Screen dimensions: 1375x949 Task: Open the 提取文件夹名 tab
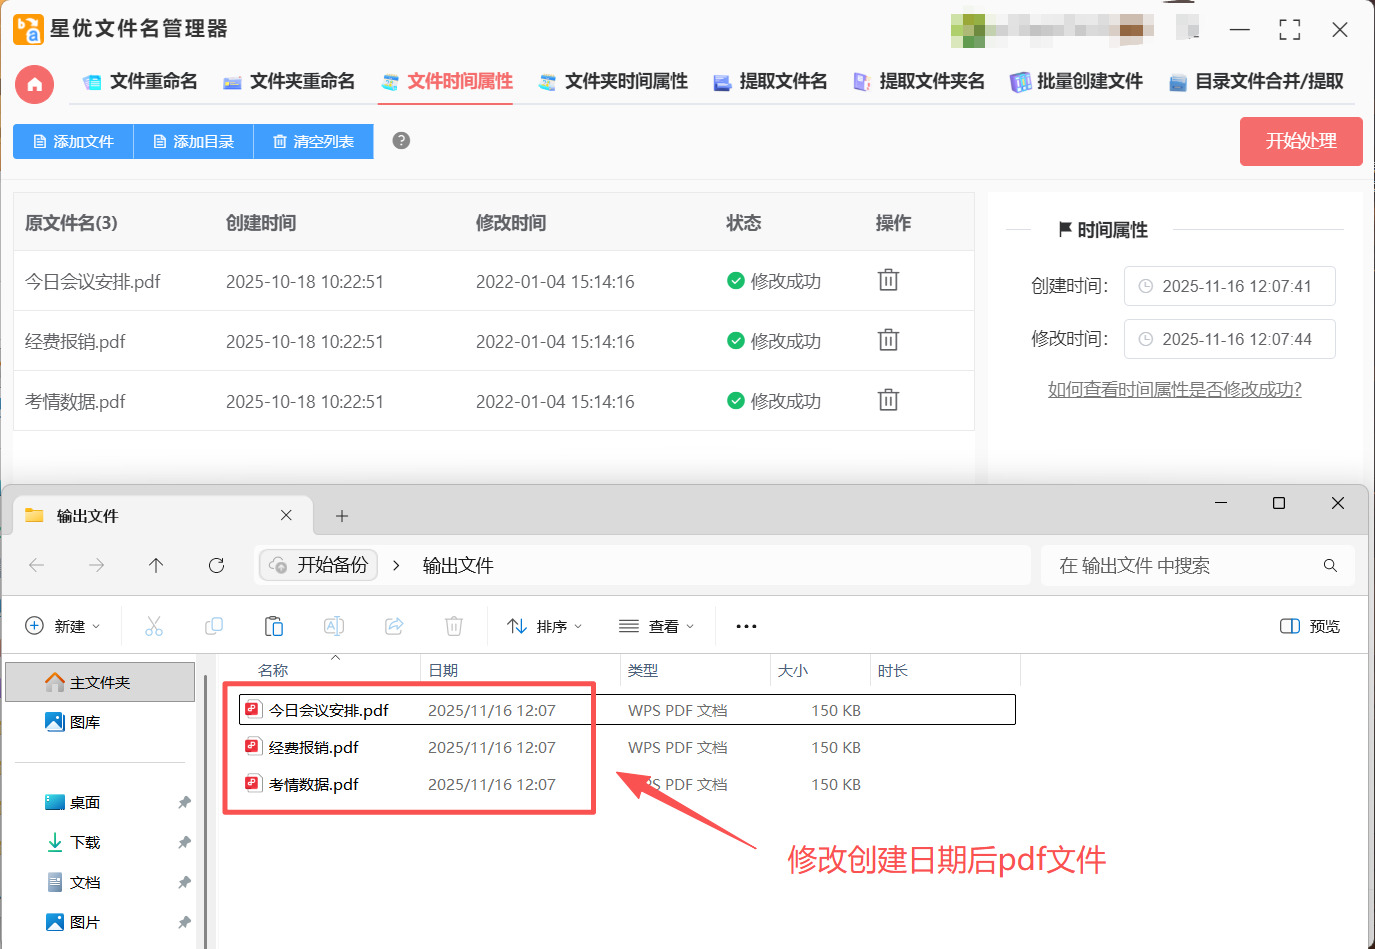click(x=918, y=82)
